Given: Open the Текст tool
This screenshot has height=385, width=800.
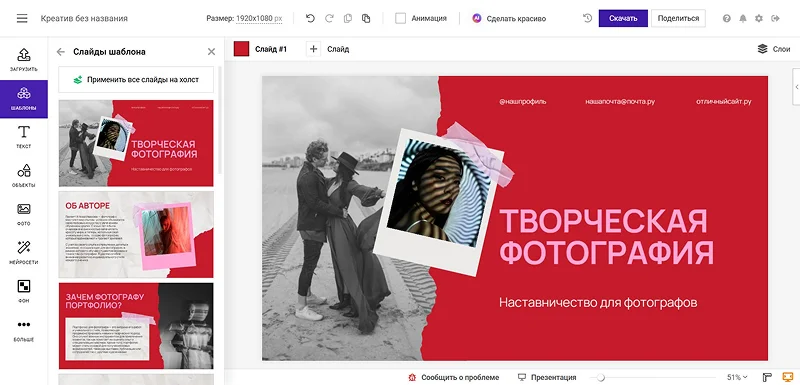Looking at the screenshot, I should click(x=24, y=137).
